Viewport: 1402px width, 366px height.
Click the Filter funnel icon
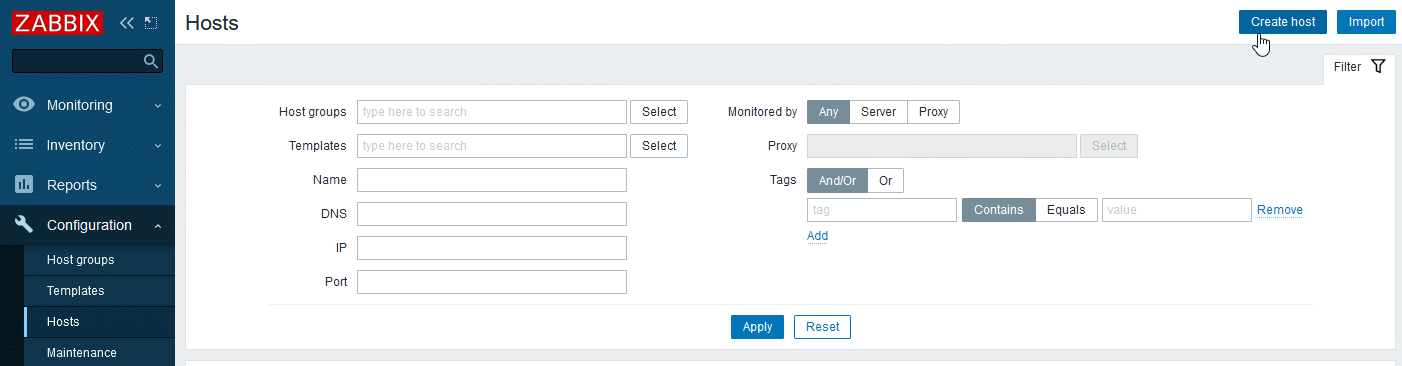pyautogui.click(x=1379, y=67)
